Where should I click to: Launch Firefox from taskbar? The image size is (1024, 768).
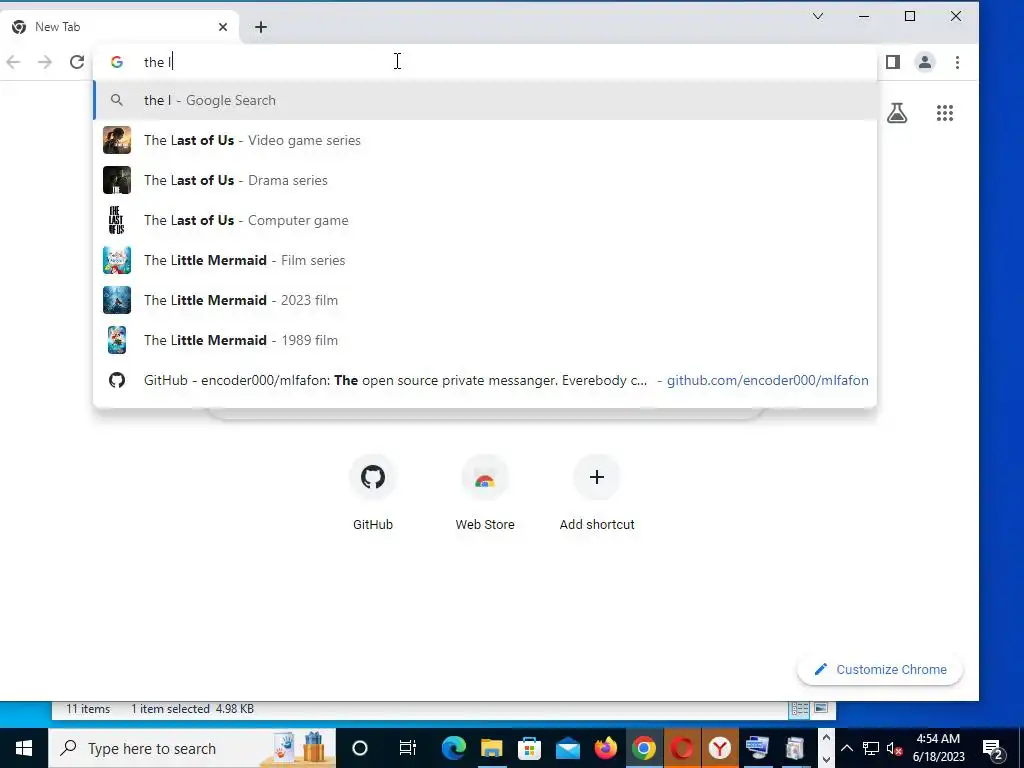click(605, 748)
